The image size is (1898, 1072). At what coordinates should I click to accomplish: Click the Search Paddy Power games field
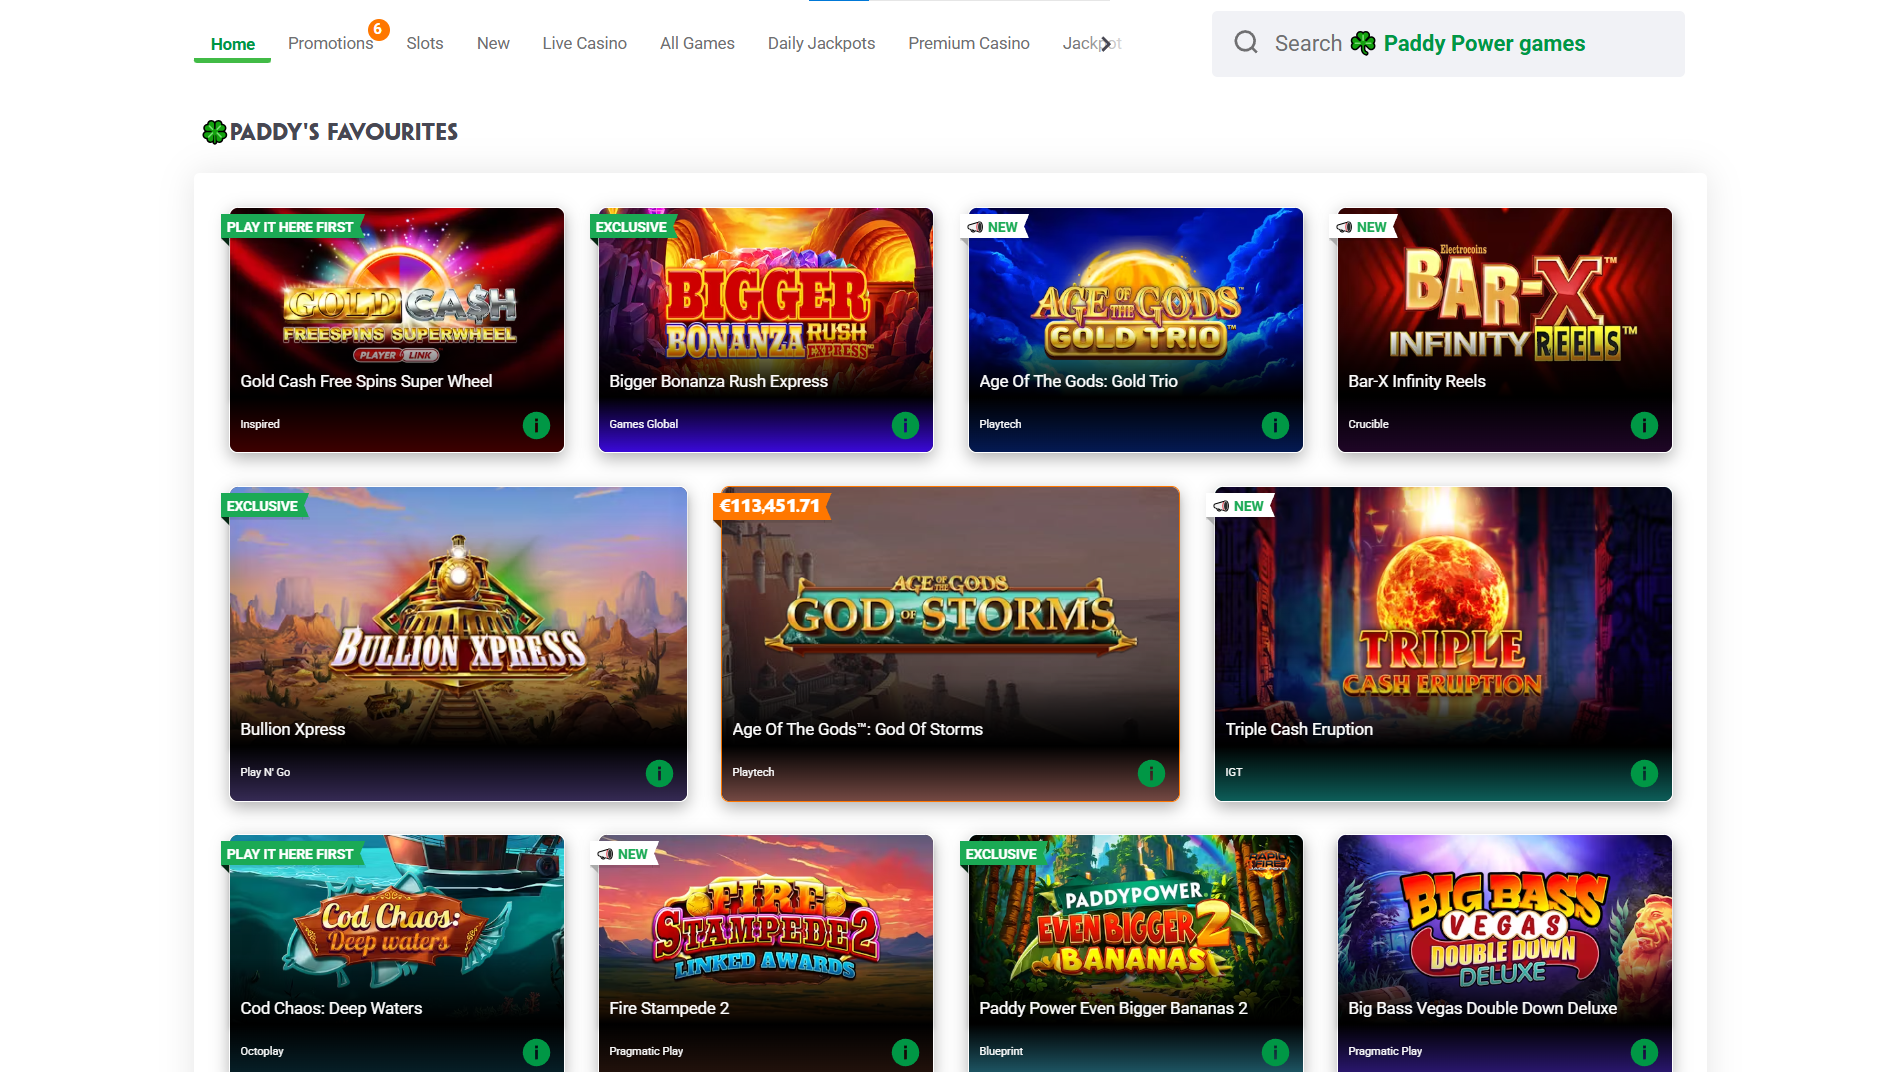pos(1448,44)
